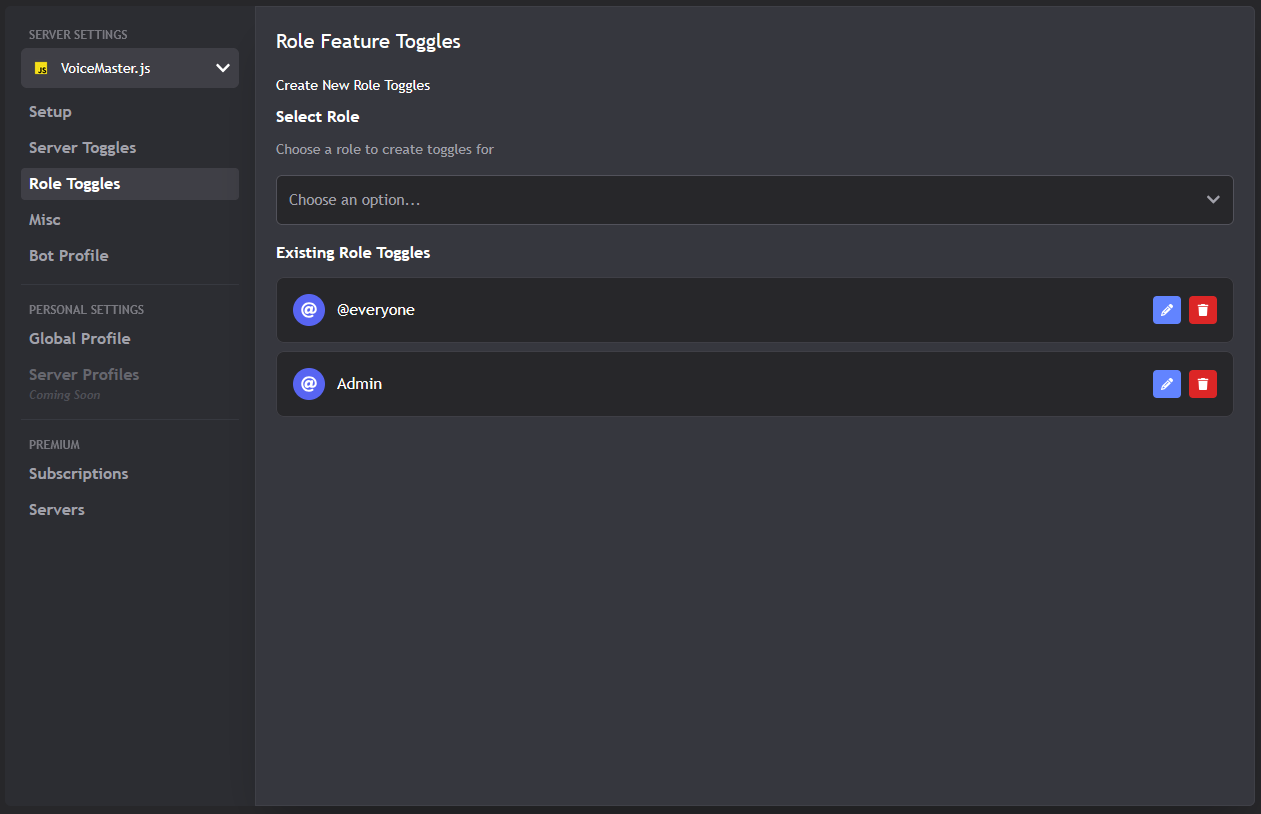Open the Misc settings section
This screenshot has height=814, width=1261.
44,219
